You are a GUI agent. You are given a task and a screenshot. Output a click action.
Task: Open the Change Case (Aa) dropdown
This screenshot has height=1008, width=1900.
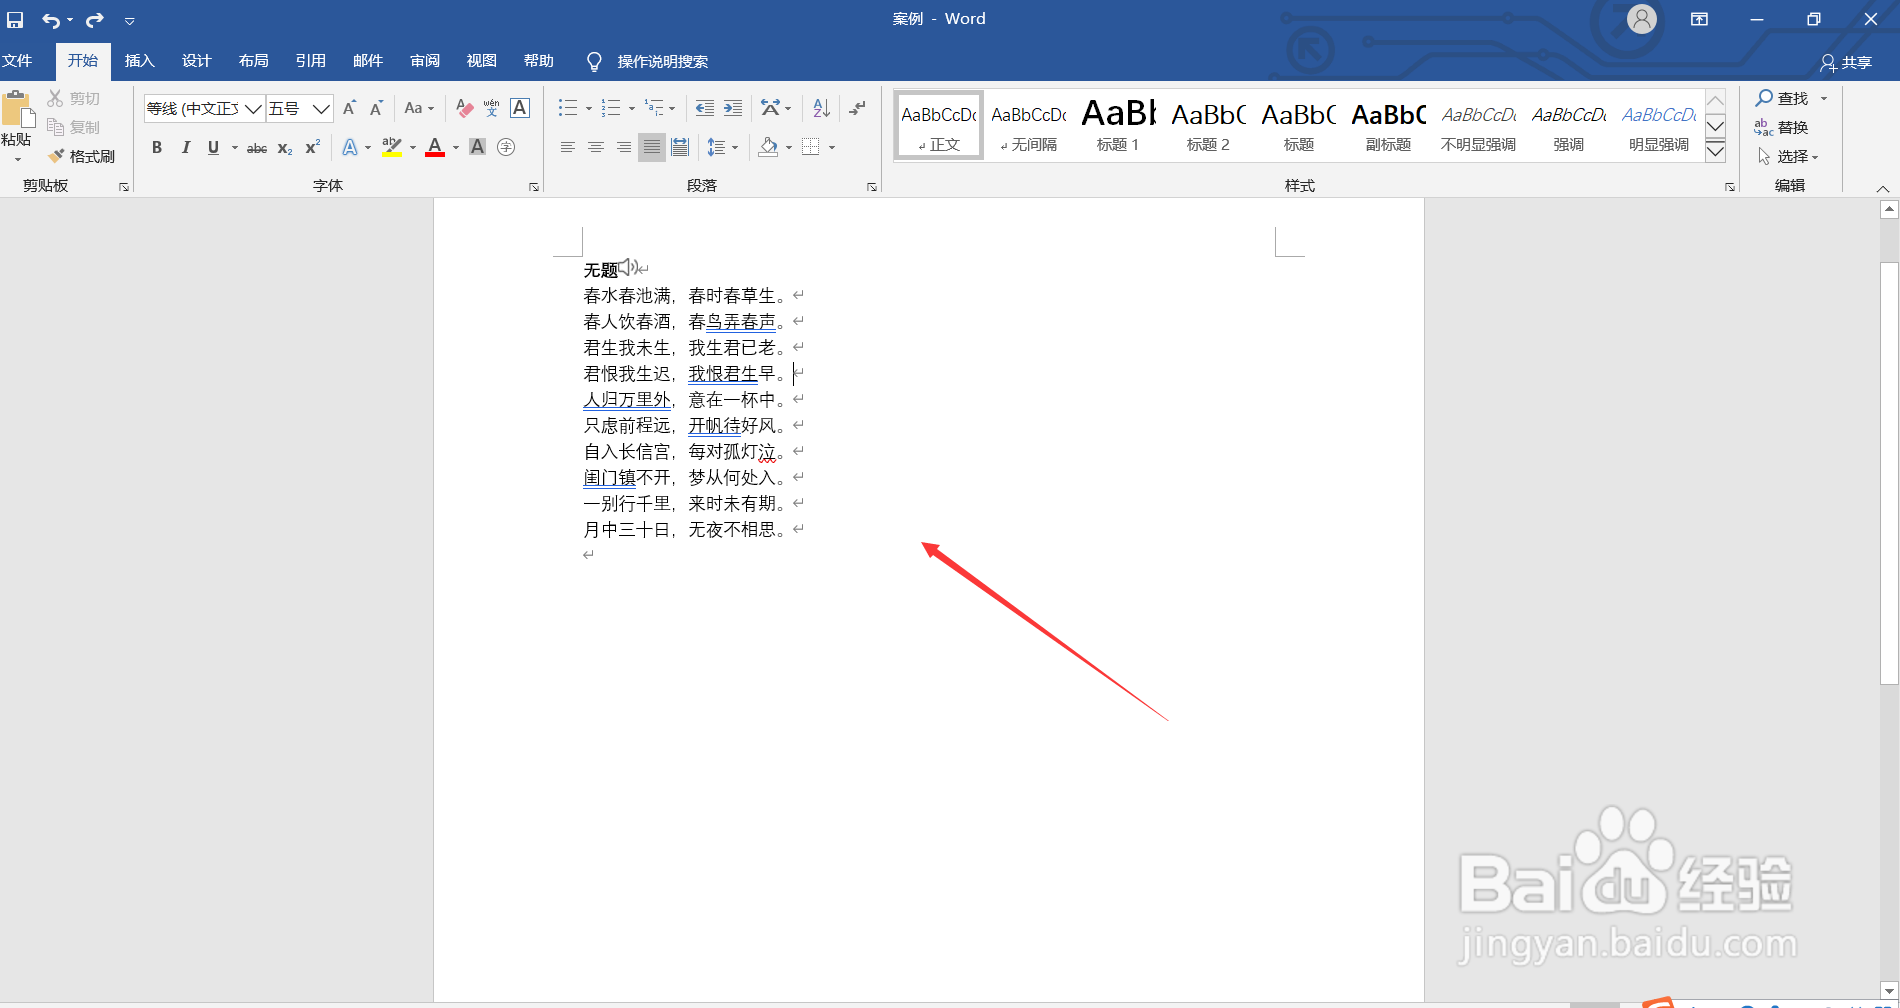(419, 108)
